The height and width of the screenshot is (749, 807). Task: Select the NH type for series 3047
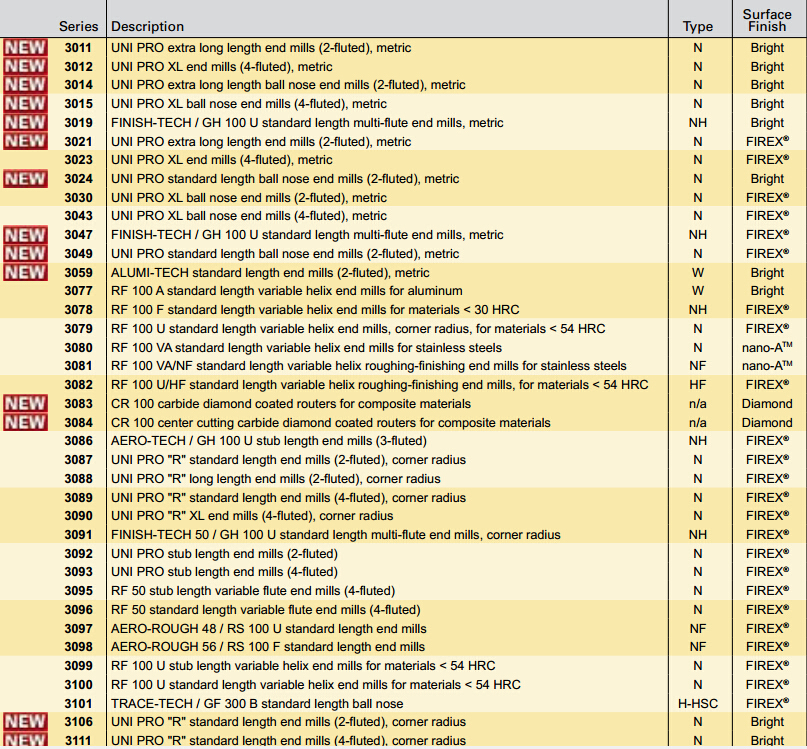[698, 235]
